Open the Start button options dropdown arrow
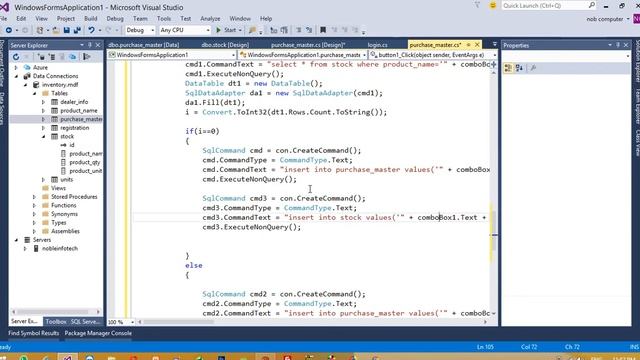The width and height of the screenshot is (640, 360). point(240,30)
